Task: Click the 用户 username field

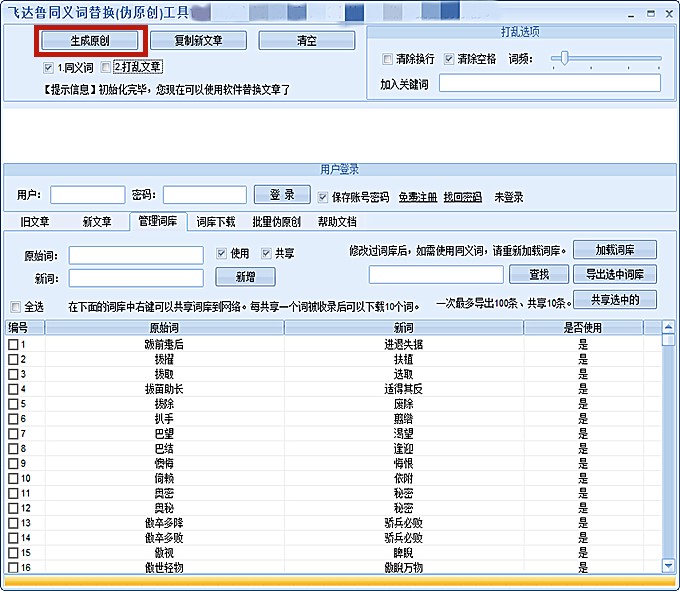Action: 88,195
